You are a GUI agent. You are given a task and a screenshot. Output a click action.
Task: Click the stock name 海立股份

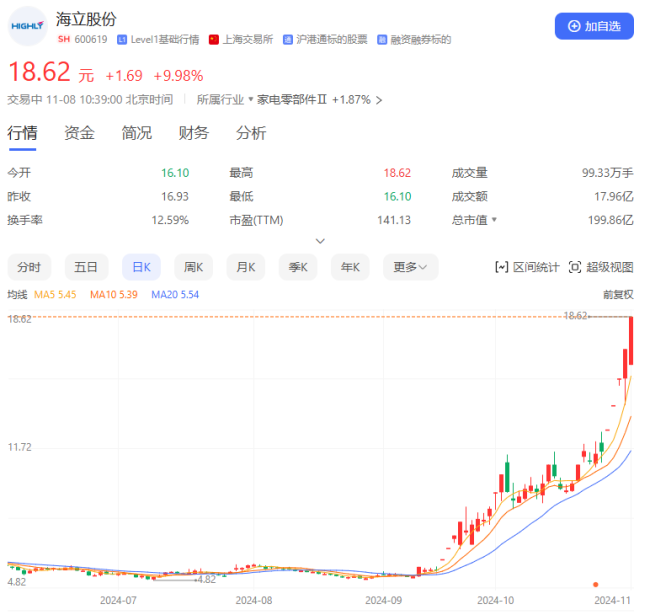pos(86,19)
